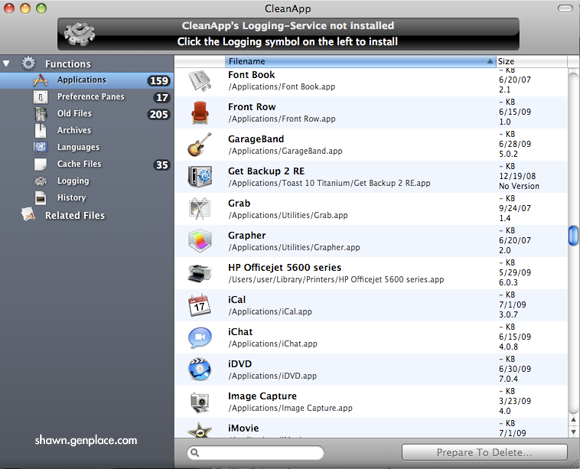Image resolution: width=580 pixels, height=469 pixels.
Task: Click the Logging gear icon in sidebar
Action: (40, 181)
